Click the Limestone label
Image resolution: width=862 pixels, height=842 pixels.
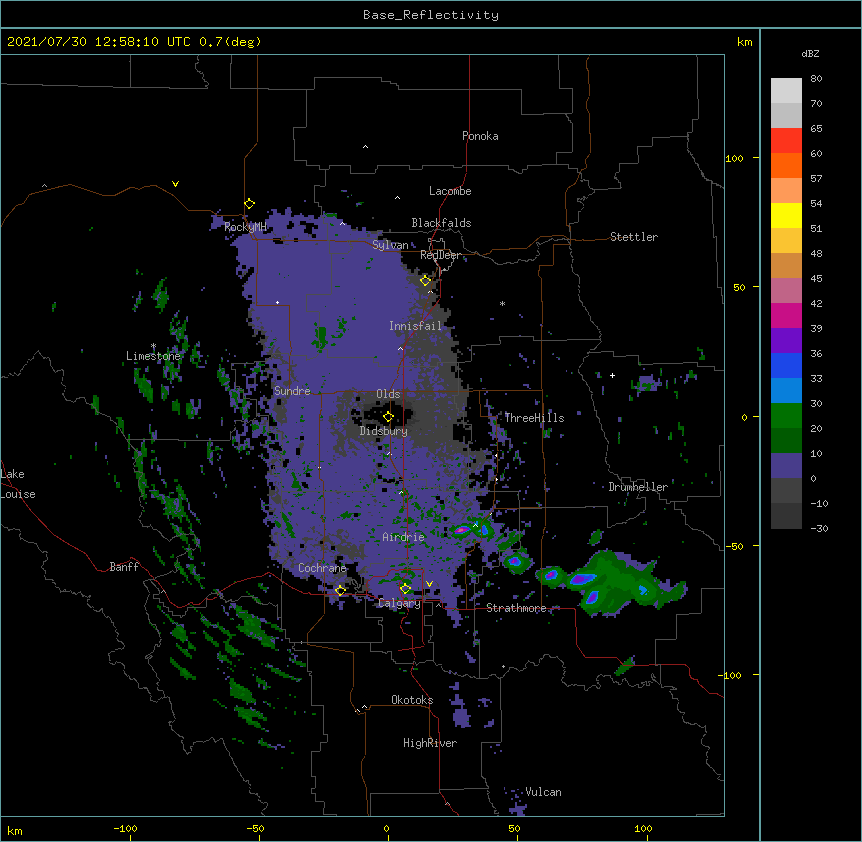coord(153,356)
